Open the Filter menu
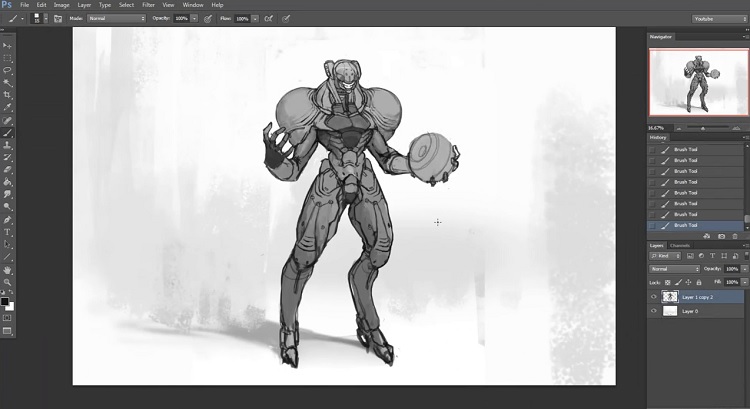This screenshot has width=750, height=409. [x=148, y=5]
